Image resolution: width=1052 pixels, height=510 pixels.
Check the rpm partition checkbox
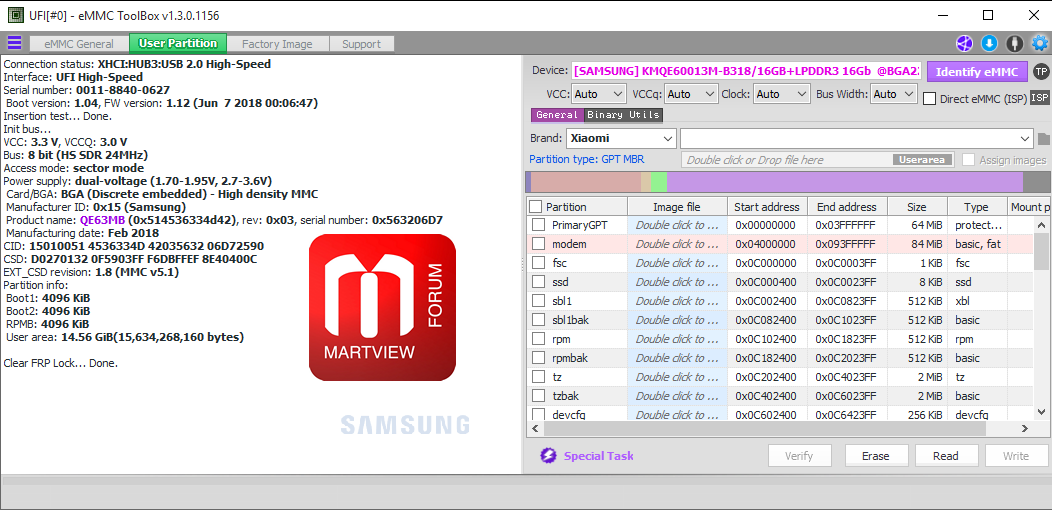539,339
